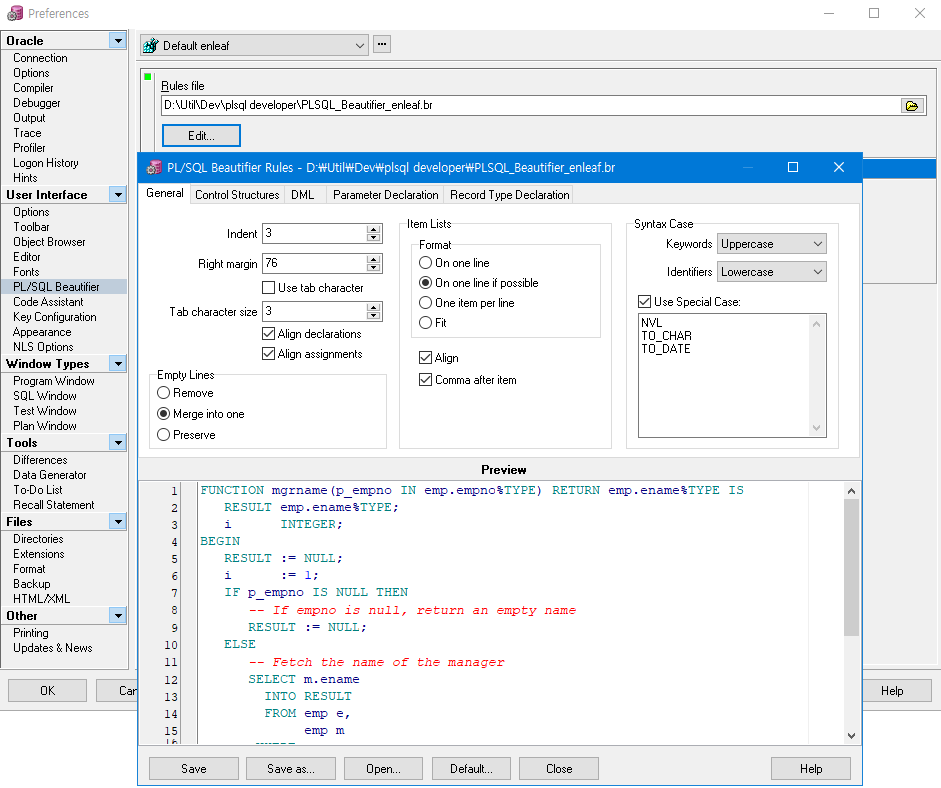
Task: Increment Tab character size with up arrow
Action: click(374, 307)
